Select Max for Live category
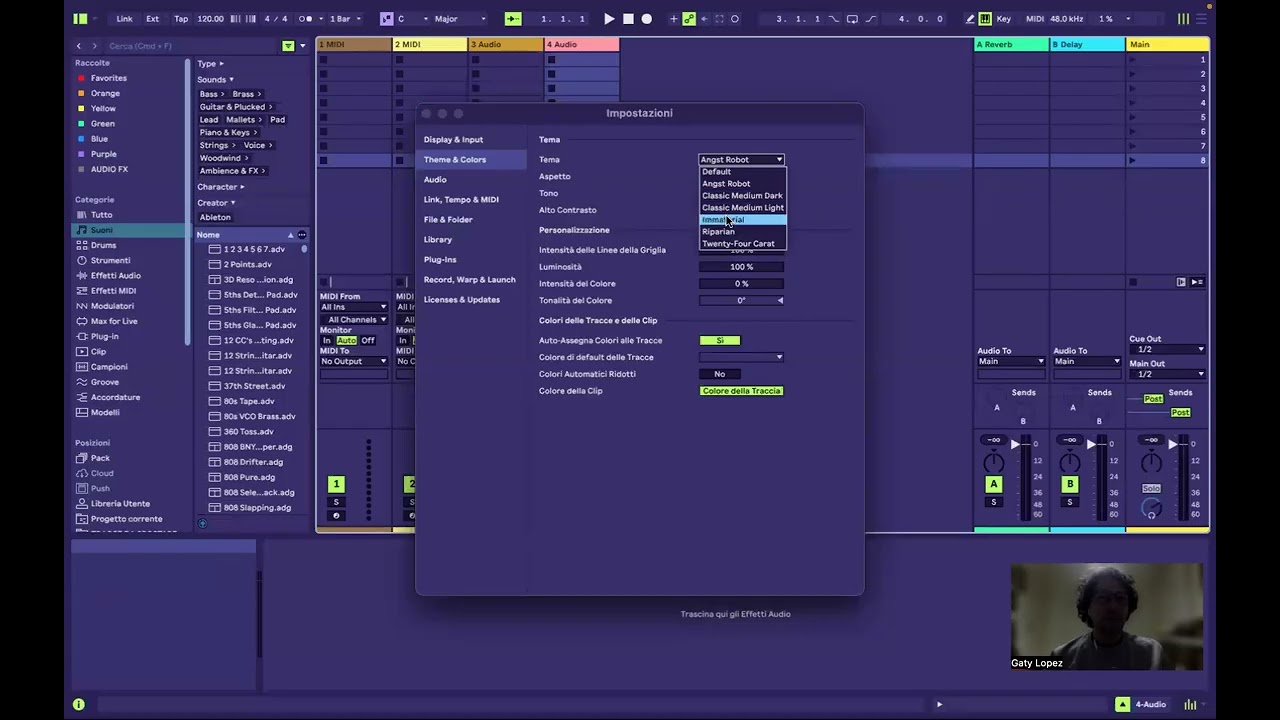This screenshot has height=720, width=1280. point(130,321)
